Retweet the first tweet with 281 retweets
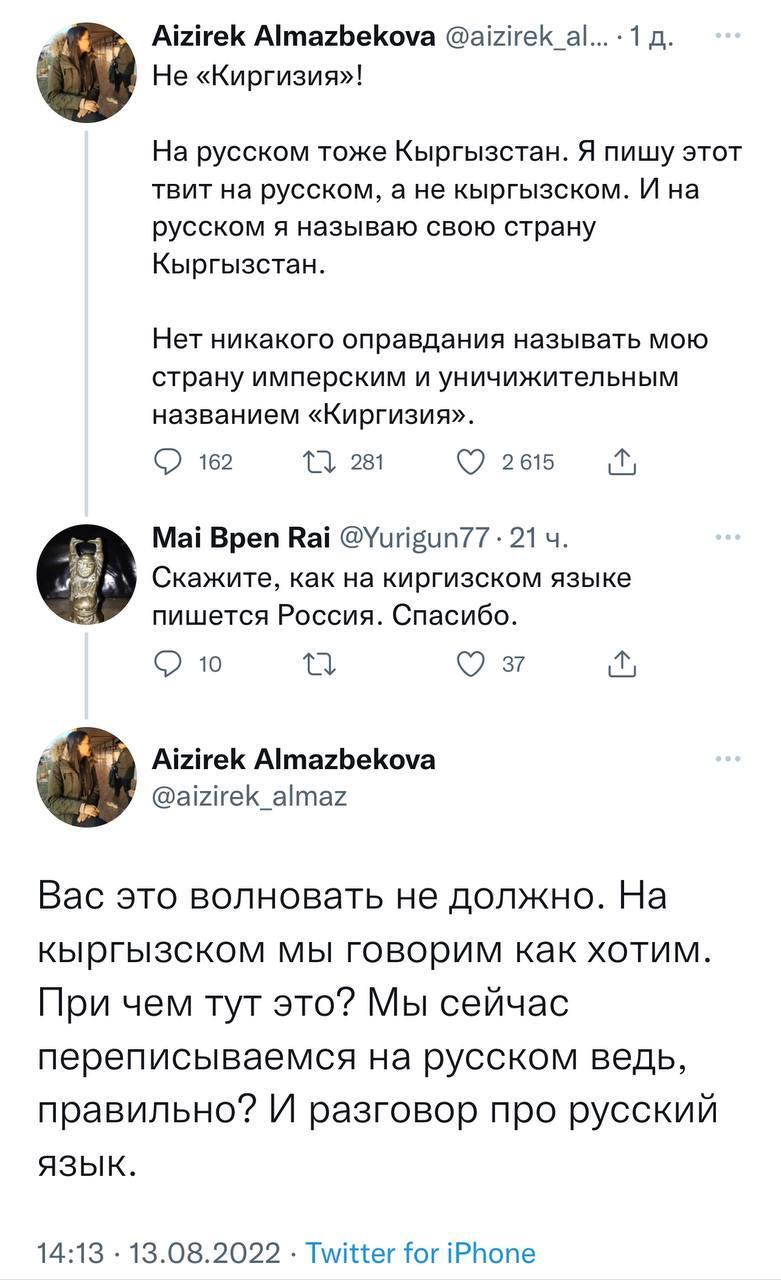781x1280 pixels. pos(322,461)
